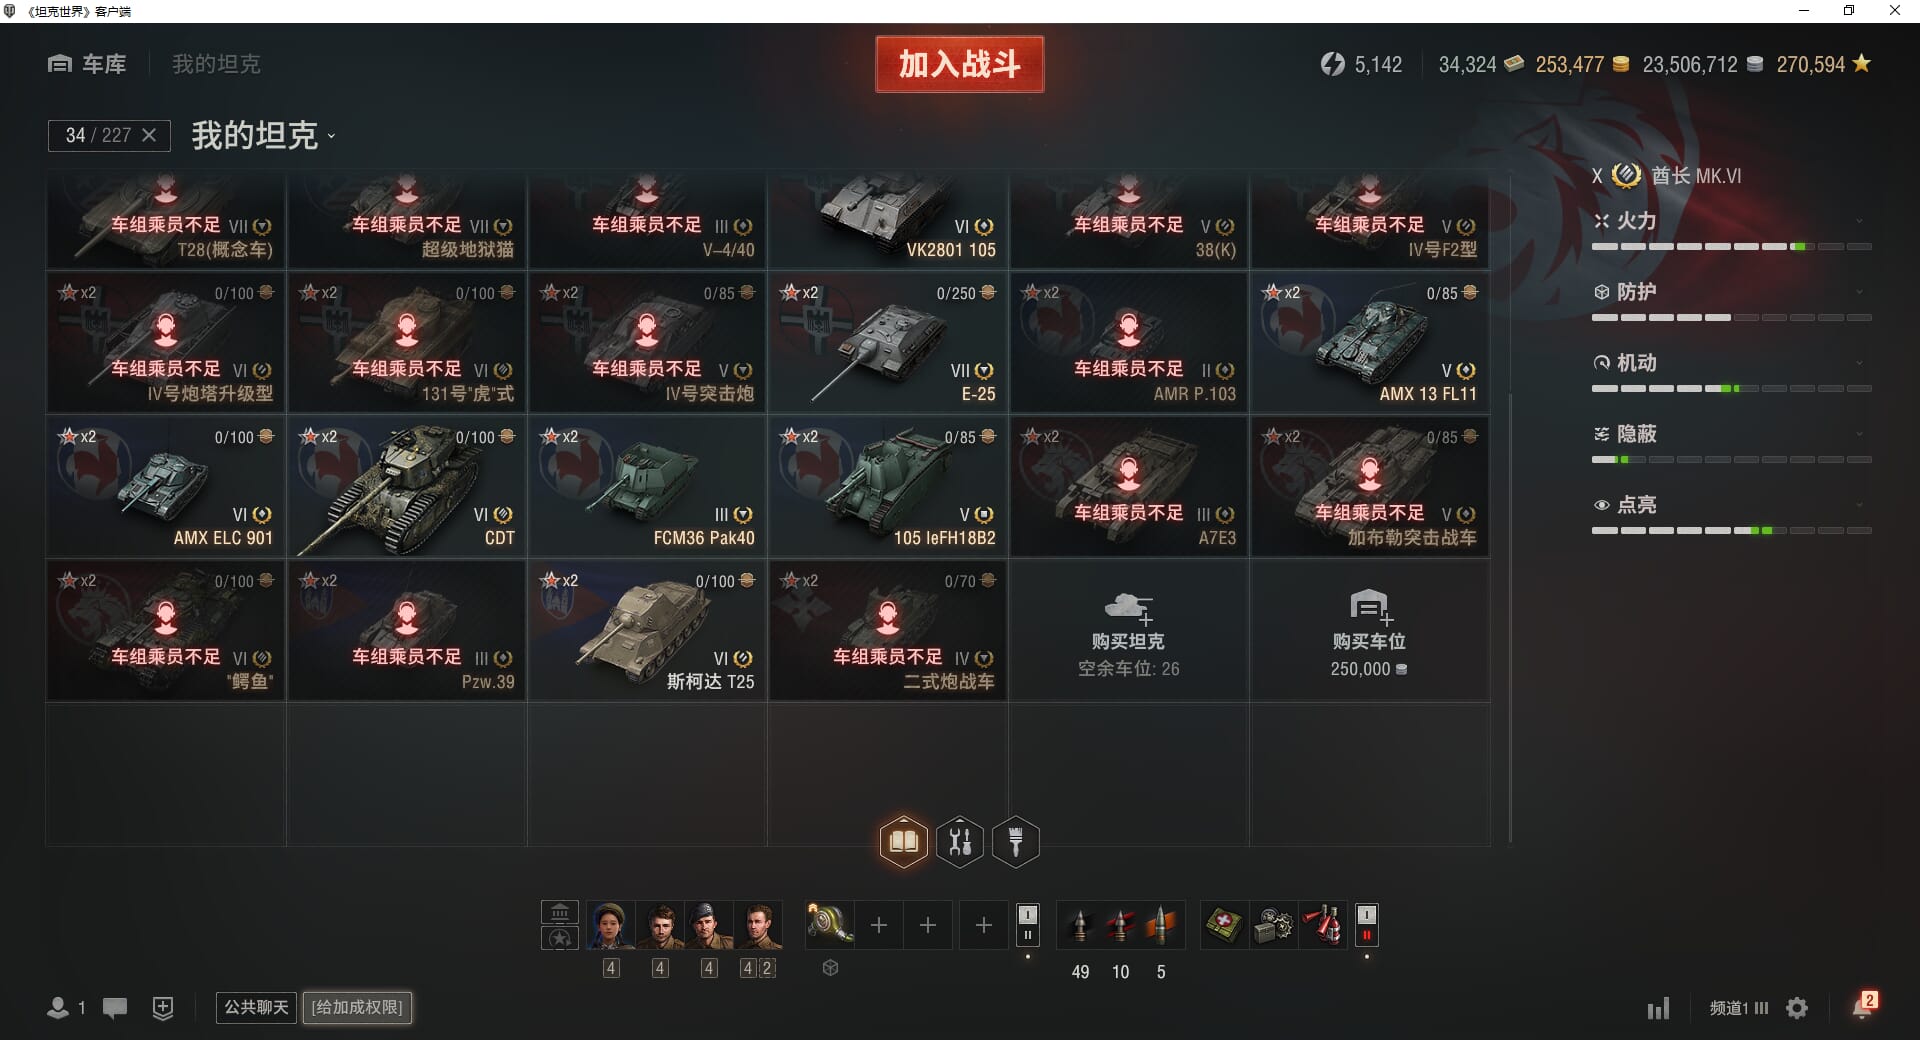Select the E-25 tank tile
1920x1040 pixels.
point(888,342)
